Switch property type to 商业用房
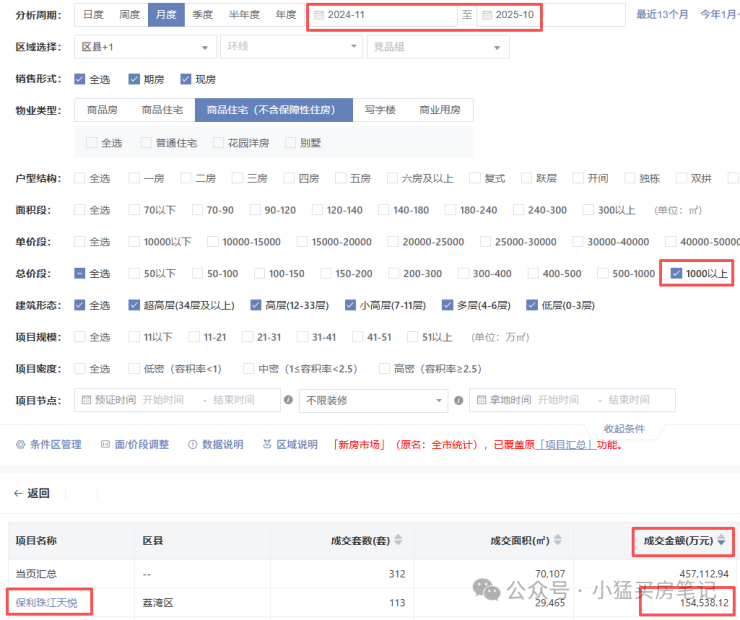The width and height of the screenshot is (740, 620). pos(440,110)
